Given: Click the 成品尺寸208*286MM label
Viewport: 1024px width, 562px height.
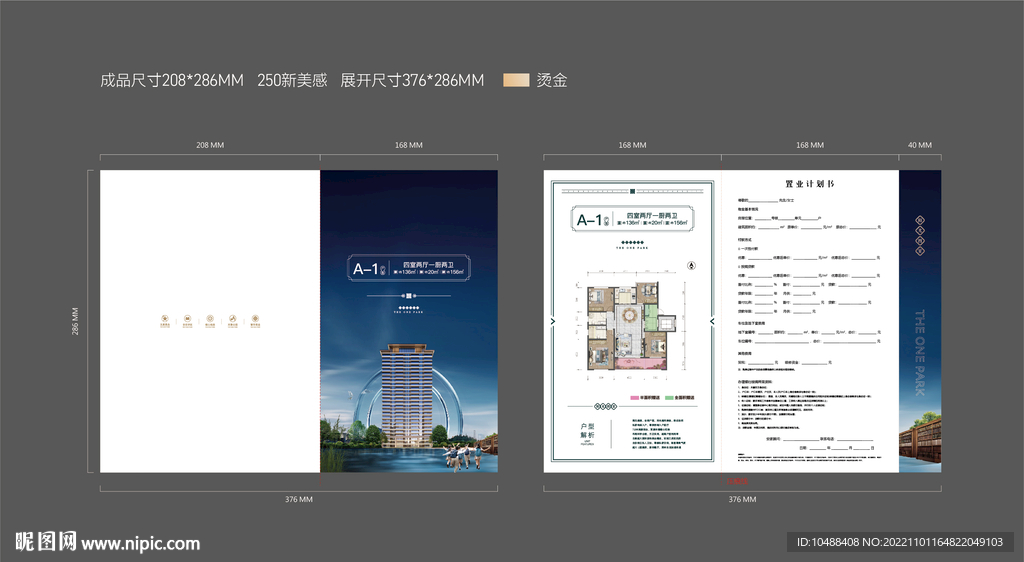Looking at the screenshot, I should pos(172,80).
